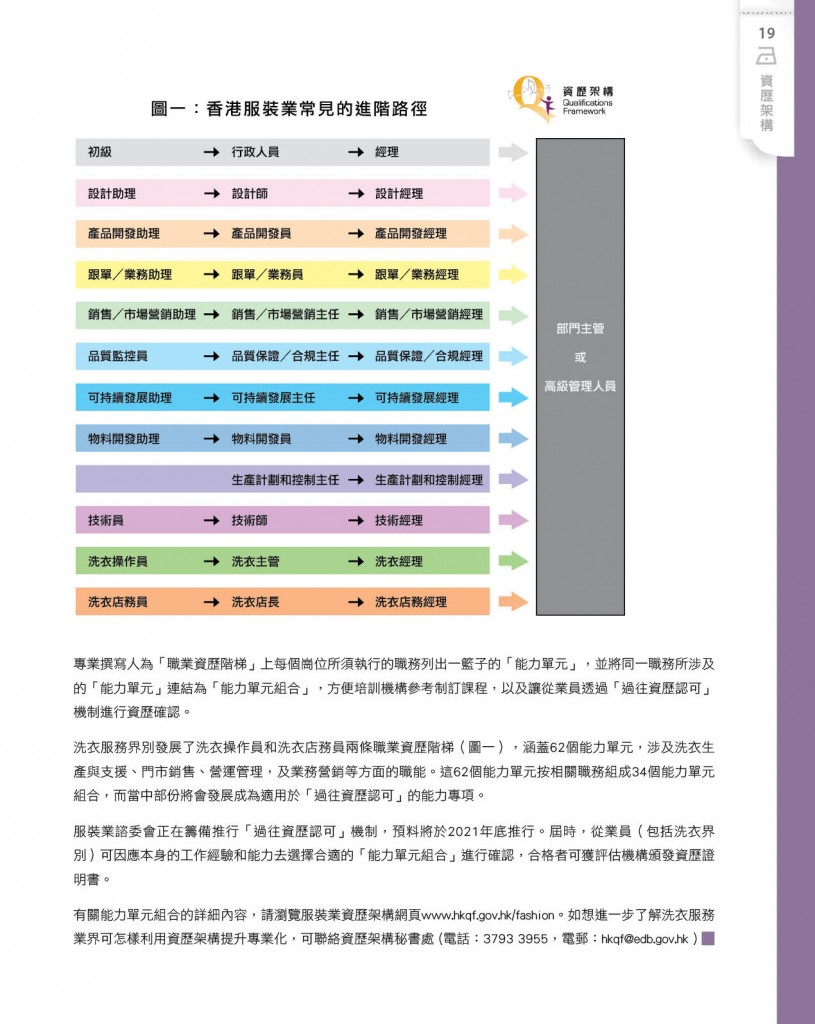This screenshot has height=1024, width=815.
Task: Click the yellow arrow after 跟單/業務經理
Action: [512, 275]
